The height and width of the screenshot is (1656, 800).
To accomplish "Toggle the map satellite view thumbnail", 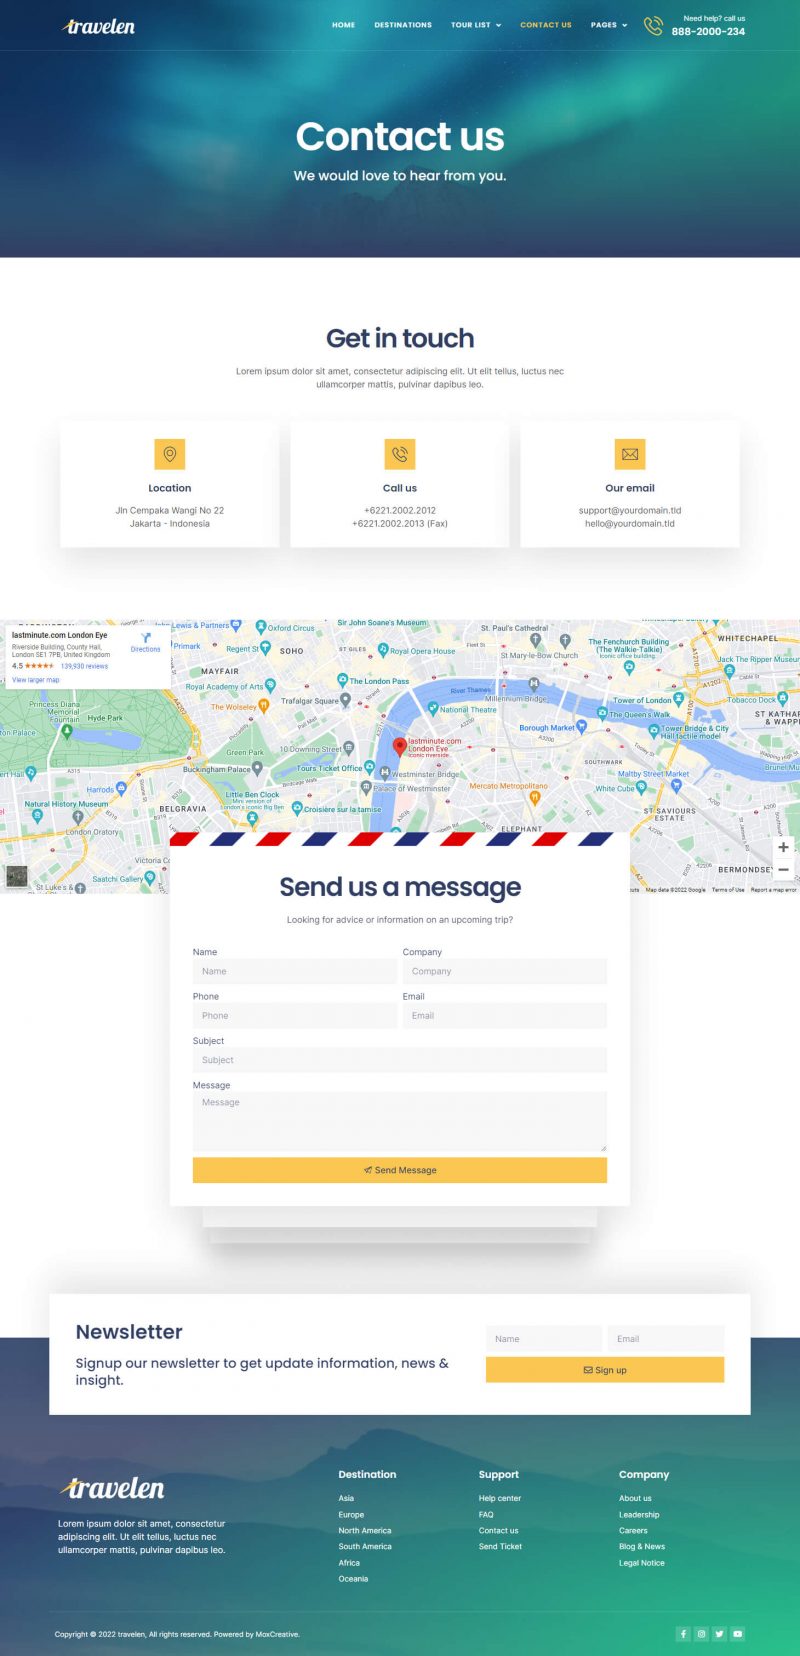I will click(x=16, y=876).
